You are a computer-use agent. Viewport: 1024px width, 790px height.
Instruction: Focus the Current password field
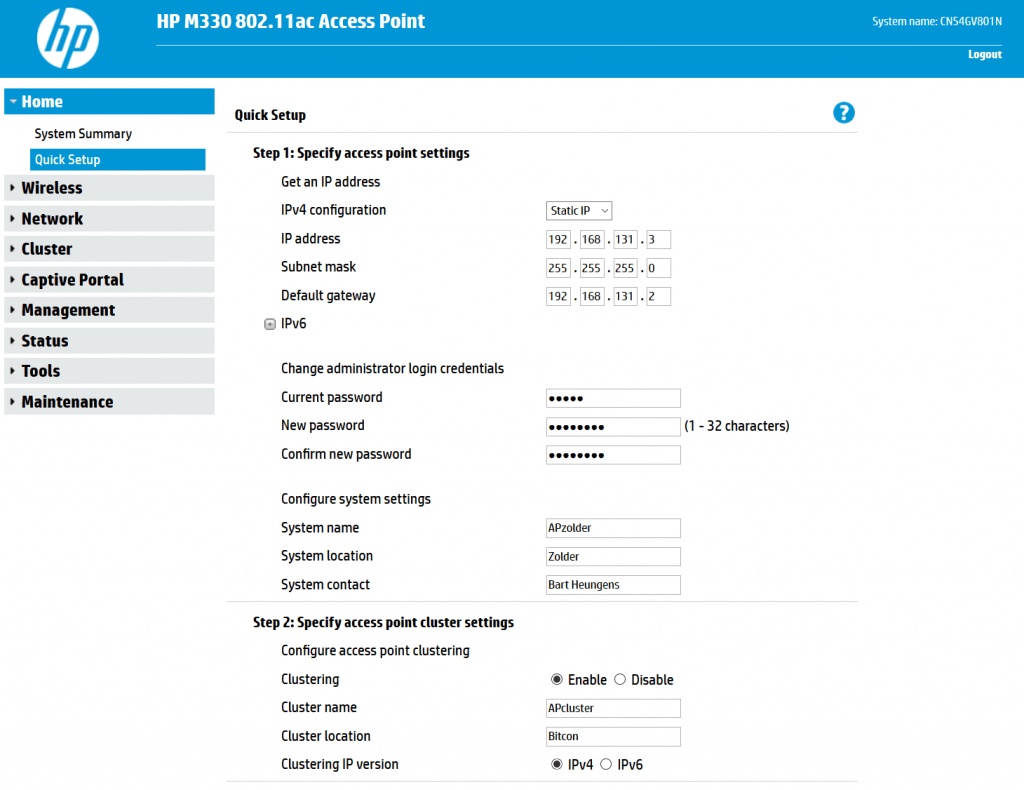(613, 398)
